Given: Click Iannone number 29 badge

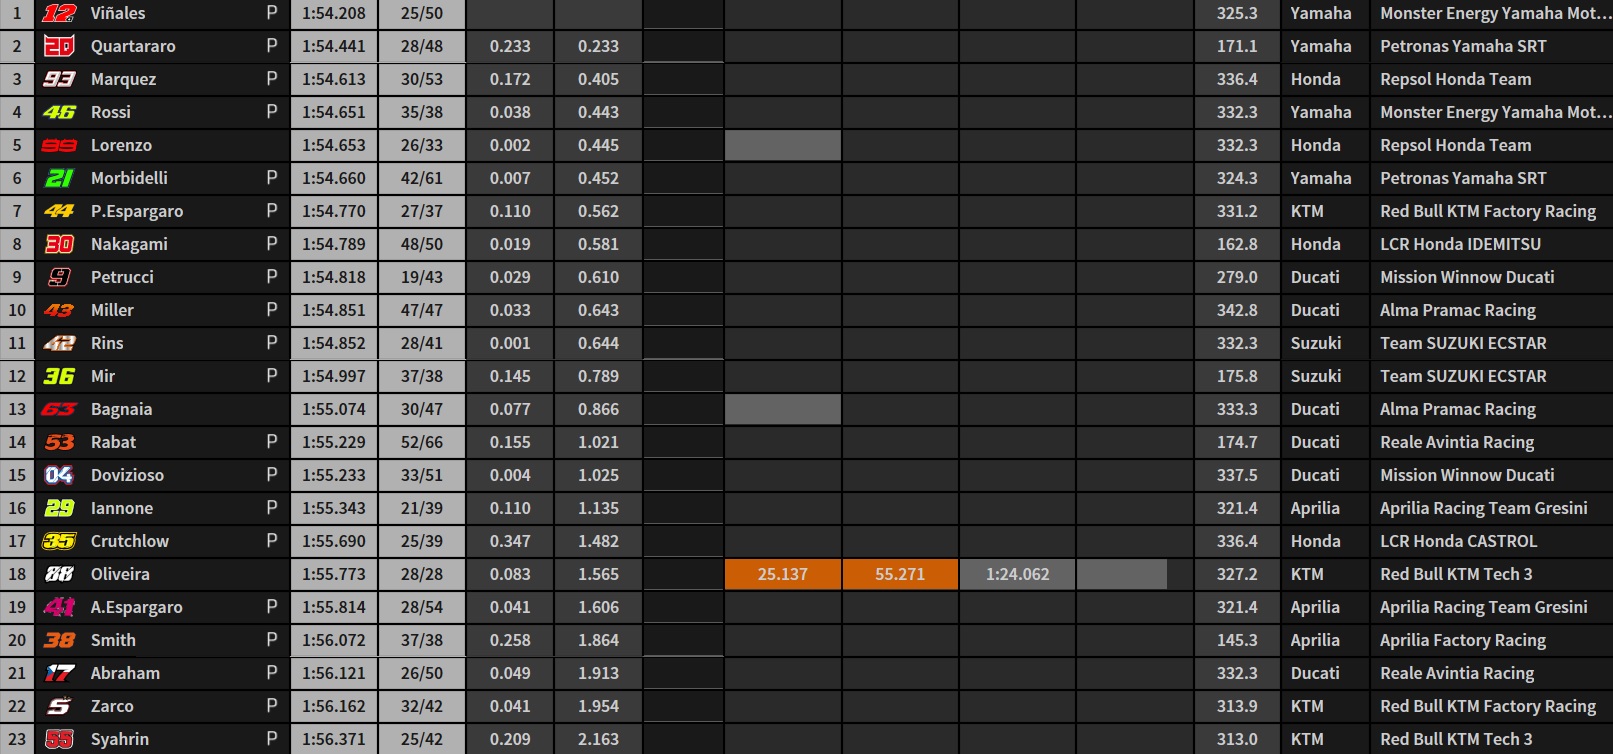Looking at the screenshot, I should (x=59, y=508).
